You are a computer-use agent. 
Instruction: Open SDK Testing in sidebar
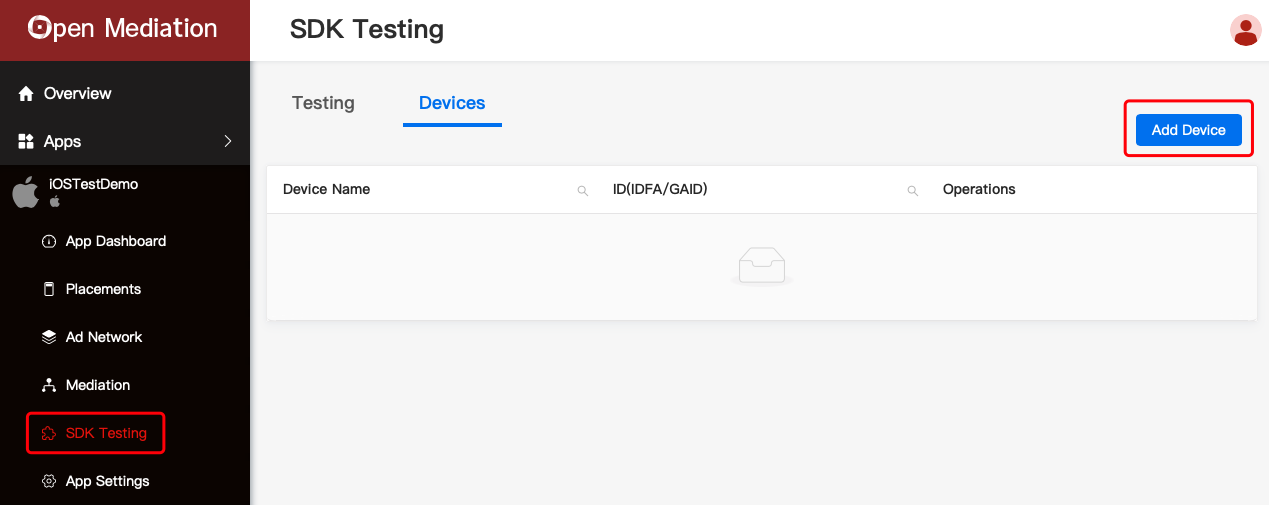tap(106, 433)
